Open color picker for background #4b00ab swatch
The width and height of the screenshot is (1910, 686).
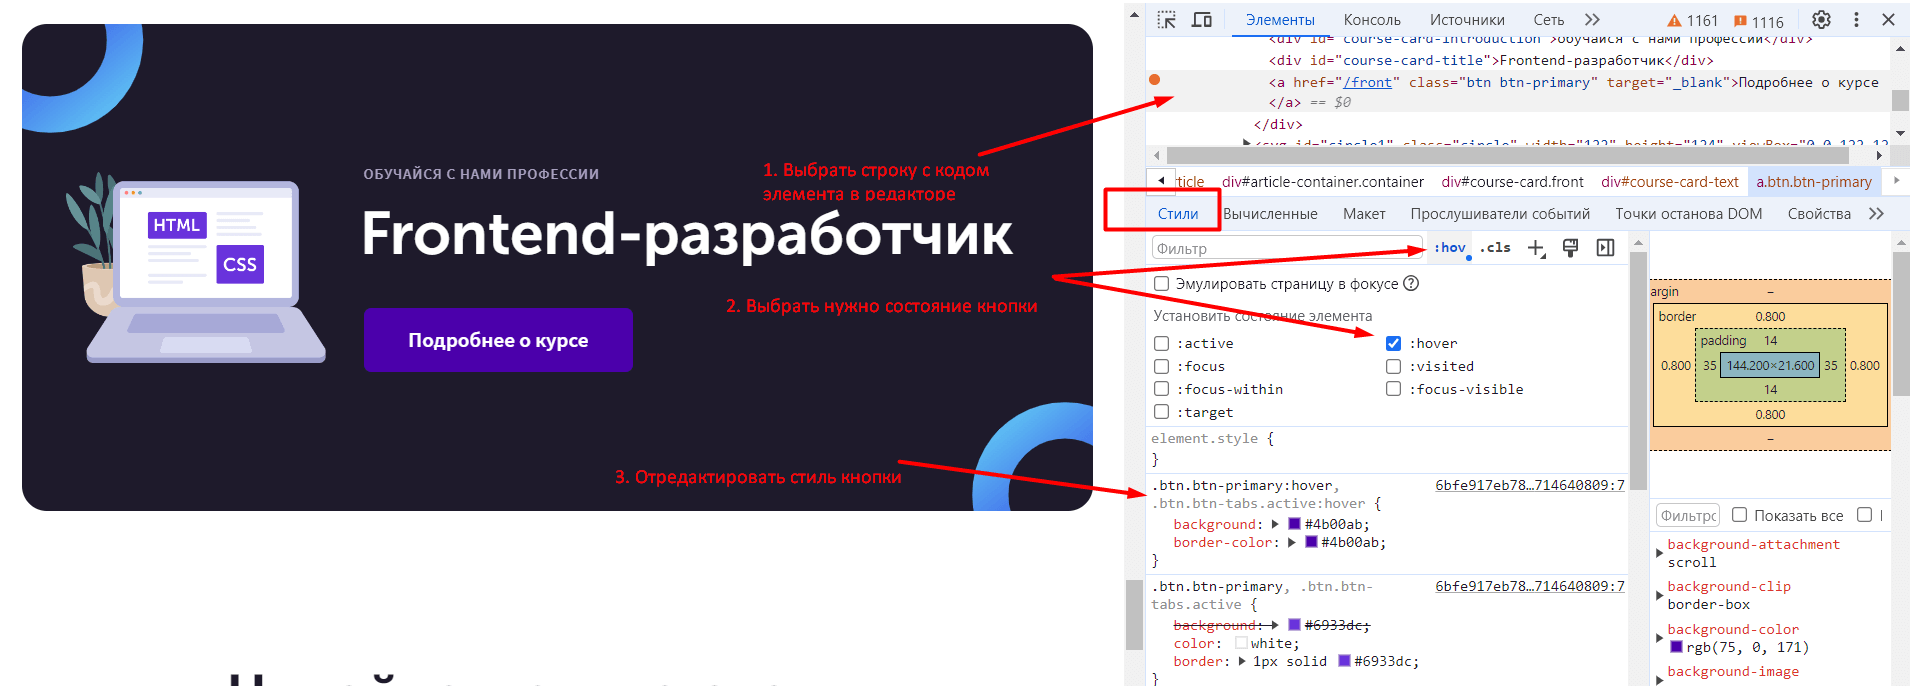[1294, 524]
